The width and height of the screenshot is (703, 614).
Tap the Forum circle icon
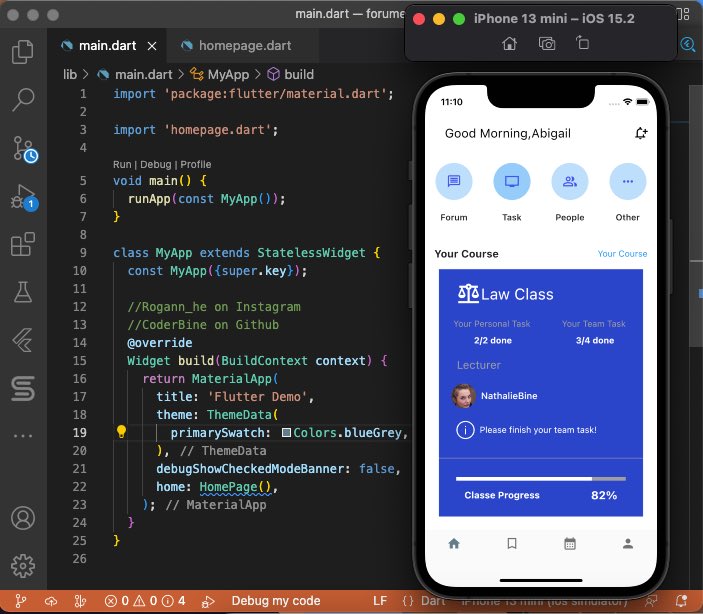pyautogui.click(x=454, y=181)
